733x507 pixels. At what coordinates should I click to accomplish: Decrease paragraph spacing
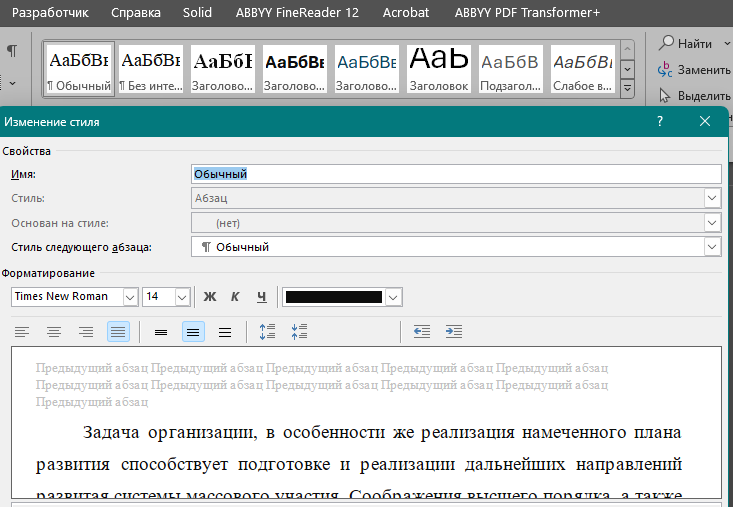pos(299,332)
